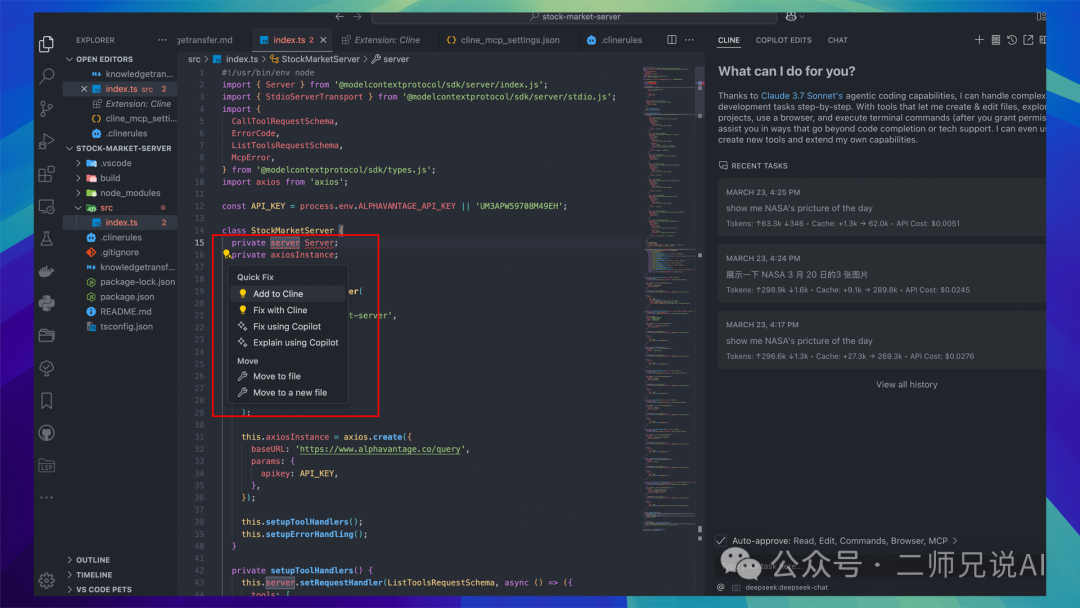Go back using navigation arrow

coord(340,17)
